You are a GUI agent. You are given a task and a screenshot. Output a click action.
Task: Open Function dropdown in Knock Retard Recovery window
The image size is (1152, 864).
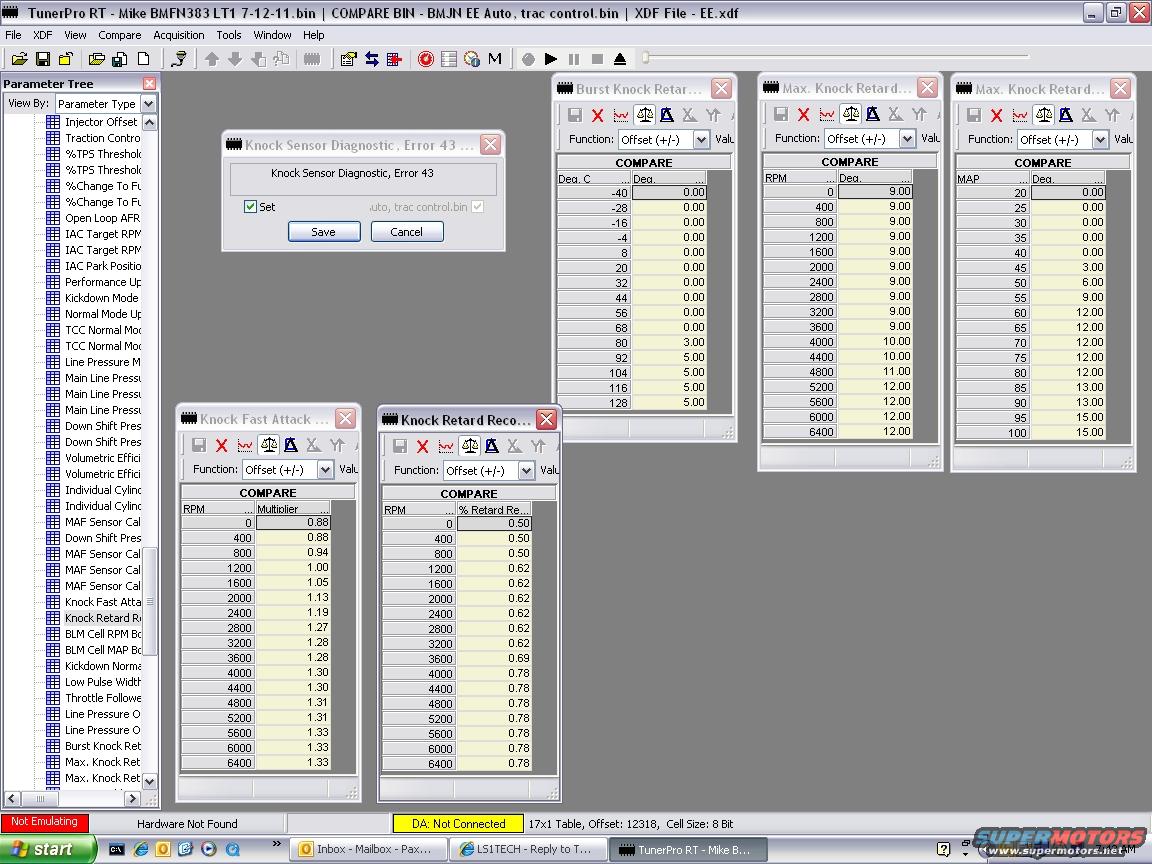526,470
